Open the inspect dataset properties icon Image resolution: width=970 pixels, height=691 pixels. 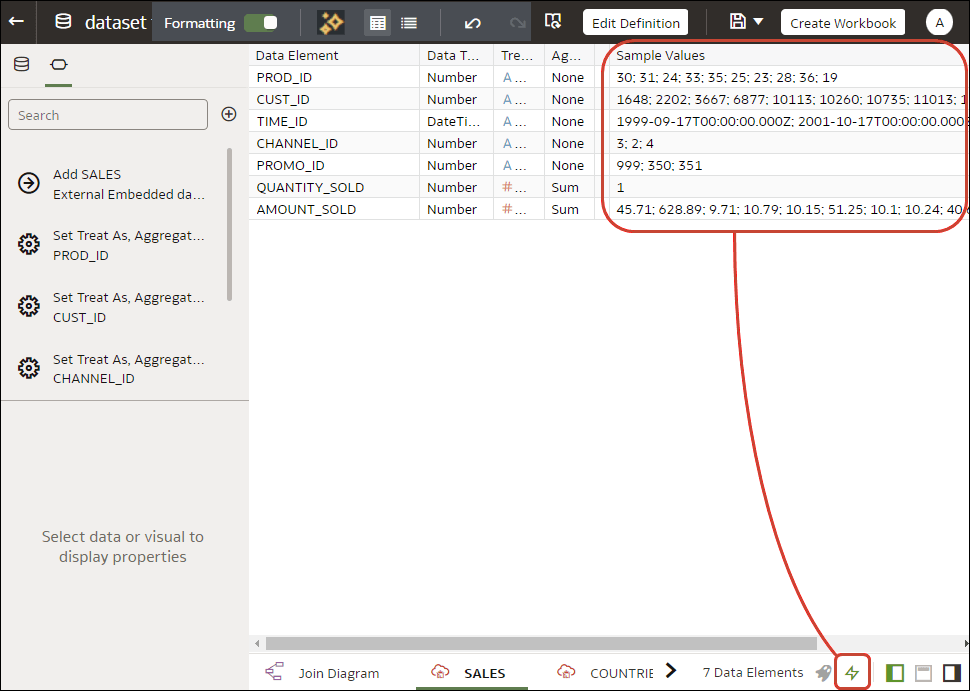(552, 21)
